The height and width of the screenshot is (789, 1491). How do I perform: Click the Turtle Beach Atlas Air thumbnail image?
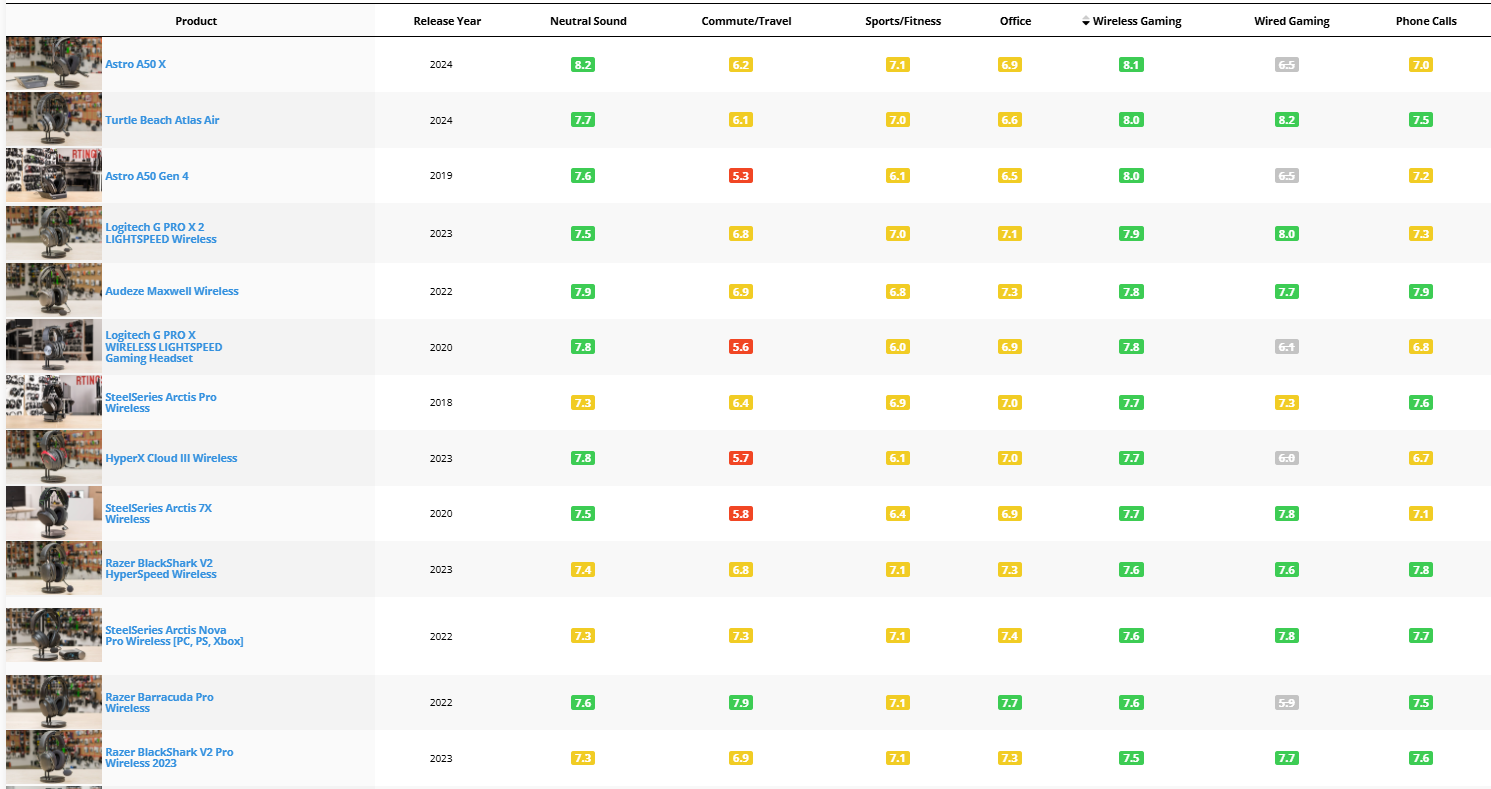tap(54, 120)
